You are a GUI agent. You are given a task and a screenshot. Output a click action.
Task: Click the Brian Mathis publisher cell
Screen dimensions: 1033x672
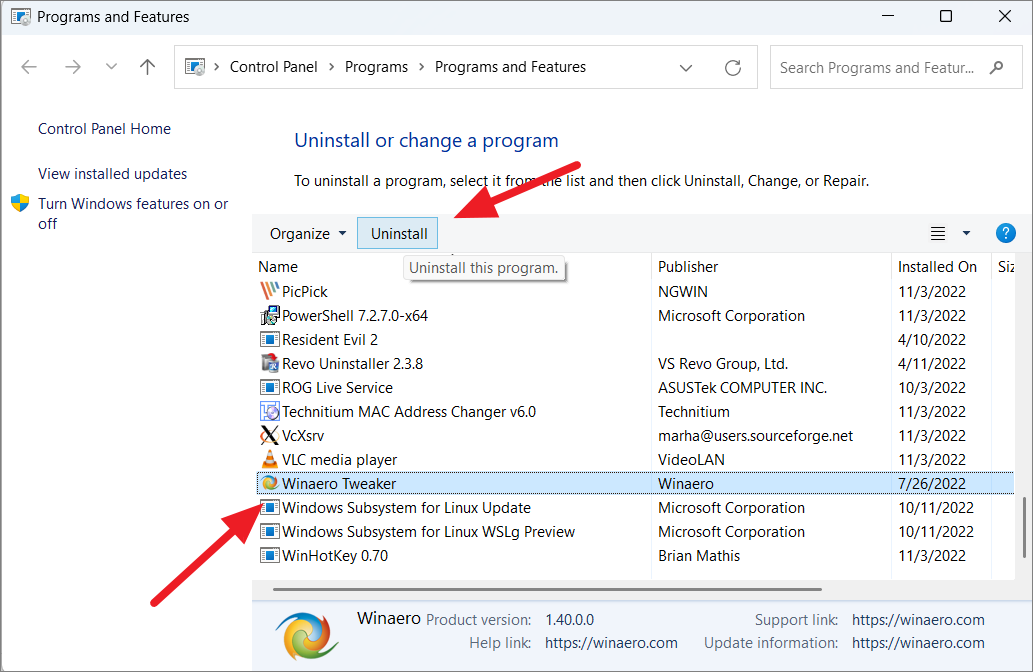click(x=698, y=556)
